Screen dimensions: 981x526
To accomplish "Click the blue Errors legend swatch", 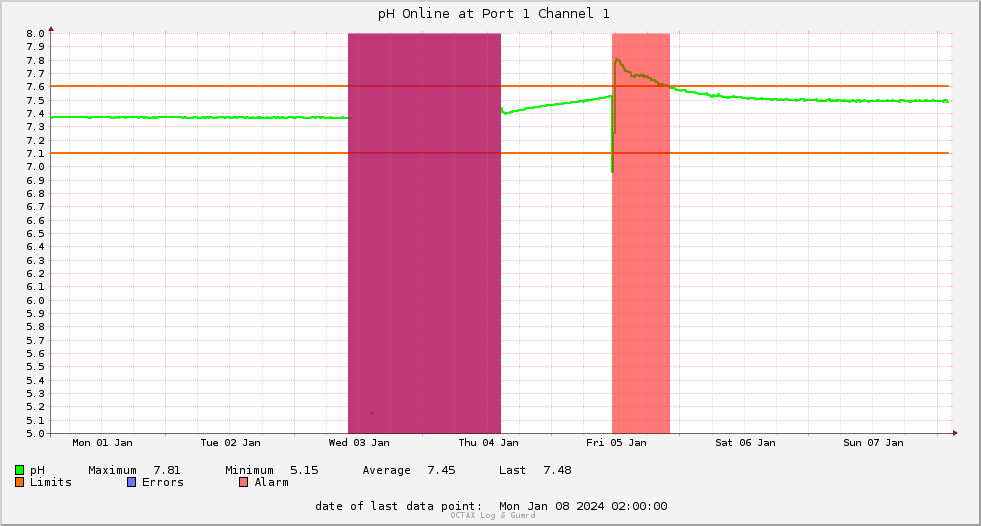I will 131,482.
